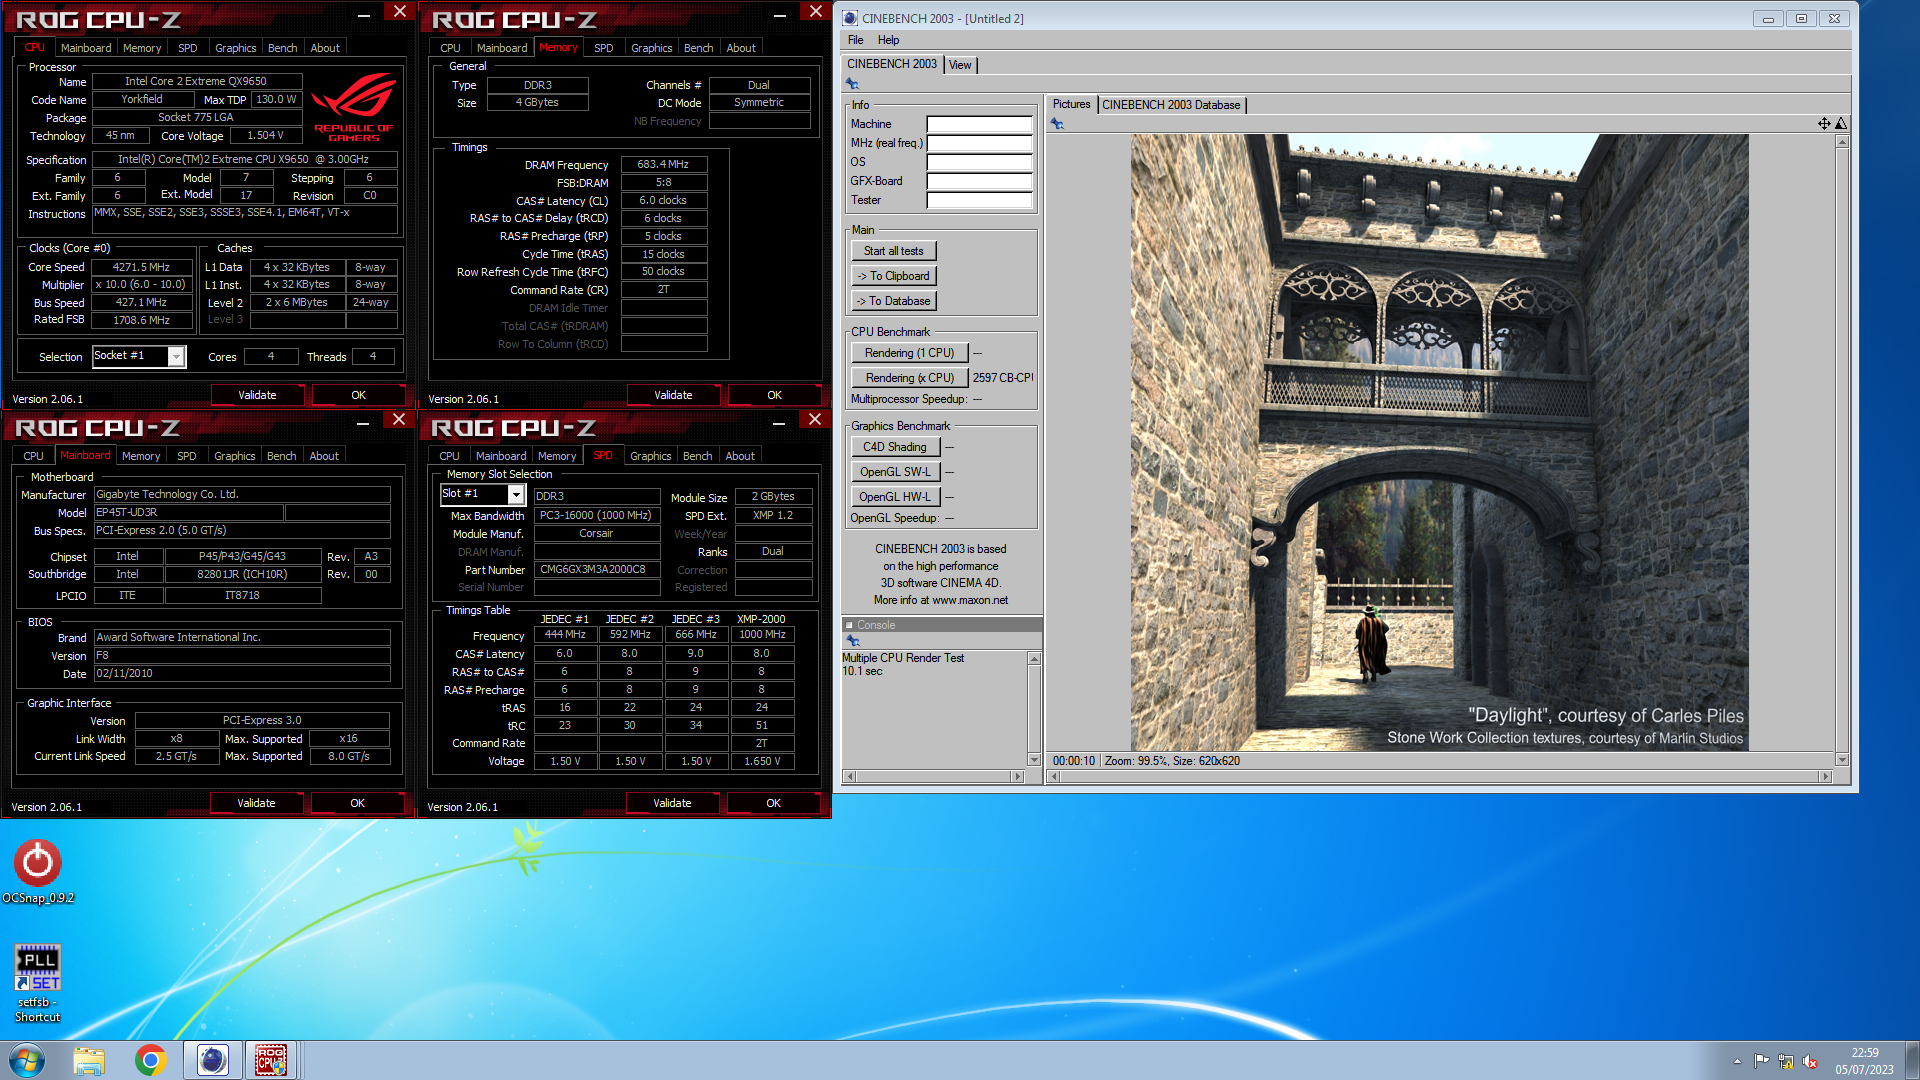Run Rendering (1 CPU) benchmark
Screen dimensions: 1920x1080
(909, 353)
